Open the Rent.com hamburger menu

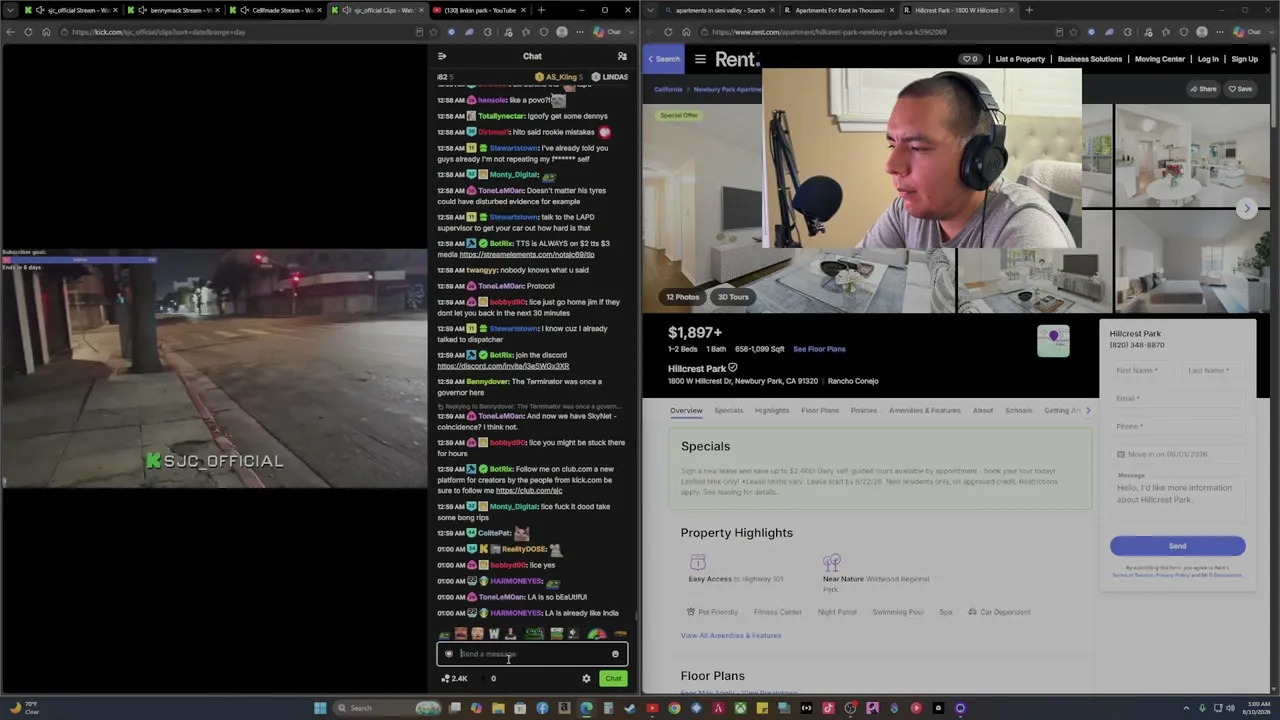tap(700, 59)
